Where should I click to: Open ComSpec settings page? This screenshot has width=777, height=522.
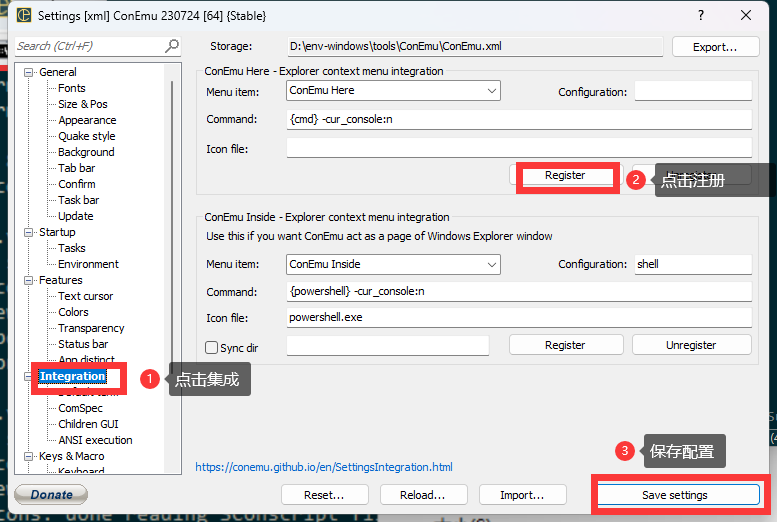click(x=80, y=408)
